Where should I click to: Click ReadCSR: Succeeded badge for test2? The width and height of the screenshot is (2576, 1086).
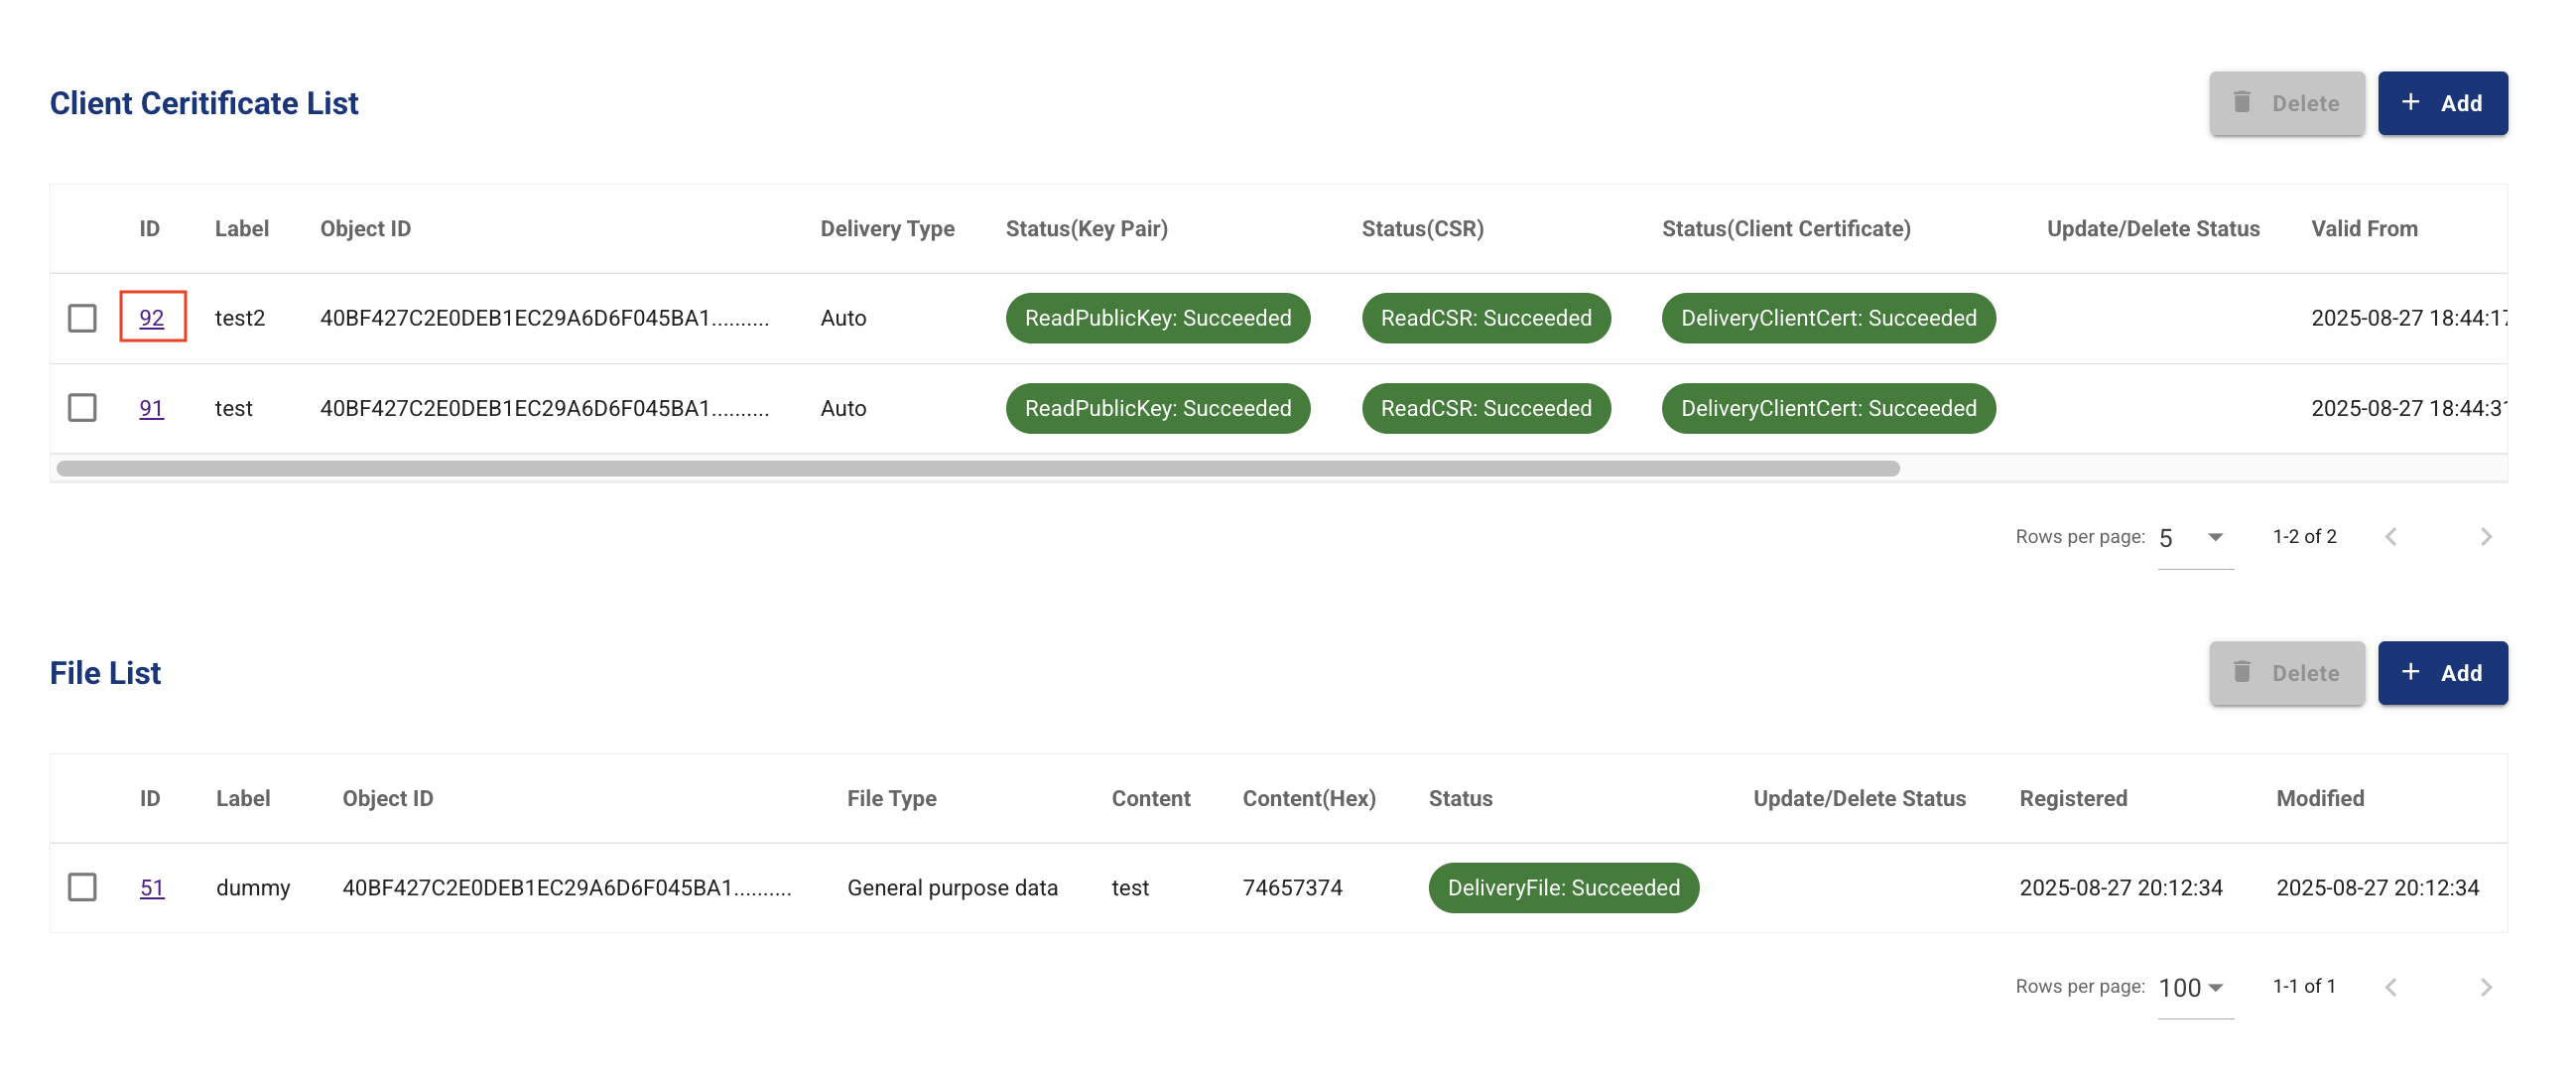(x=1485, y=318)
